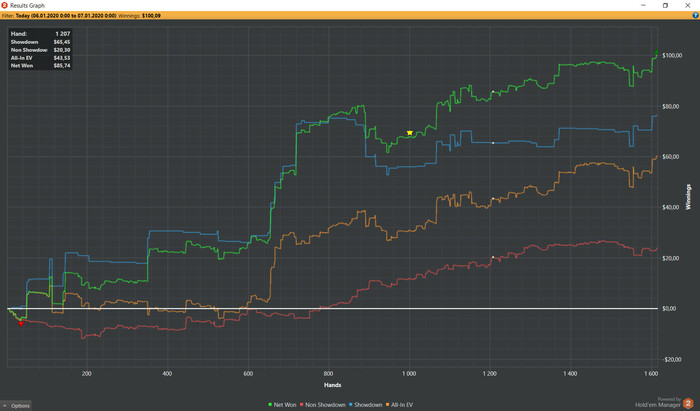Click the $80,00 y-axis label
700x411 pixels.
[671, 106]
